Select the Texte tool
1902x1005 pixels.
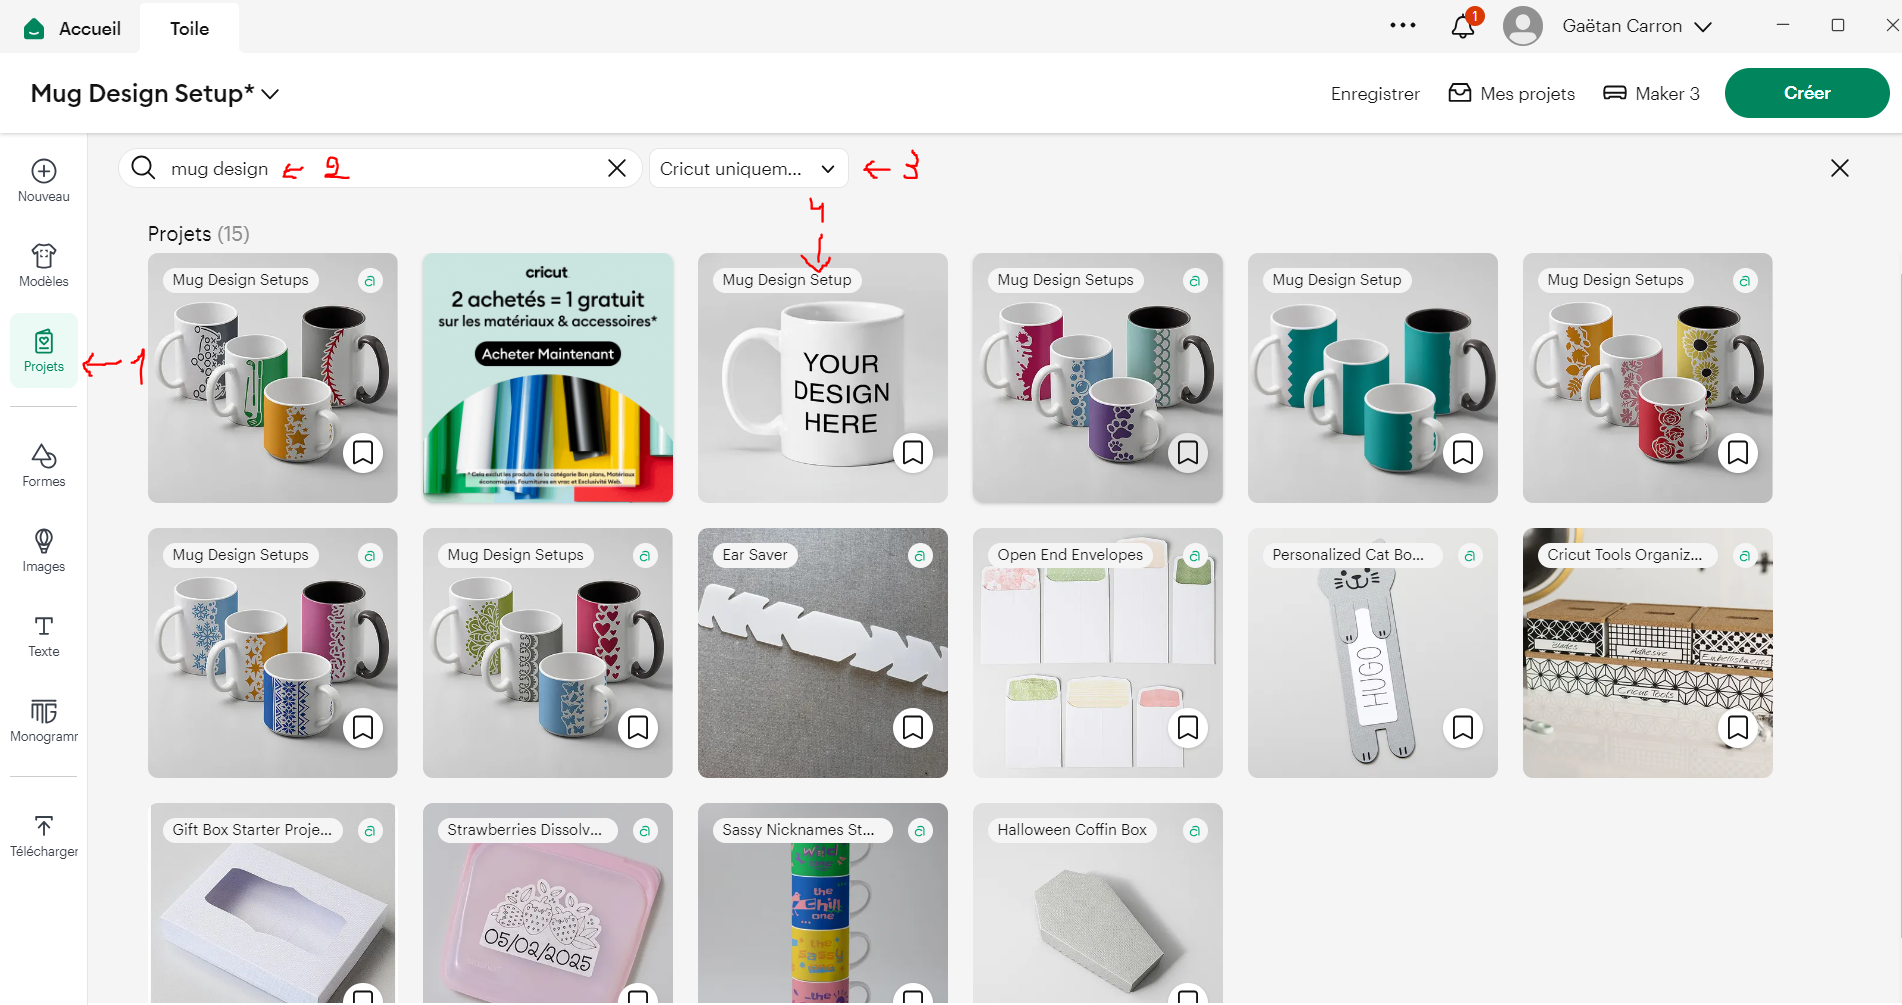click(x=44, y=636)
